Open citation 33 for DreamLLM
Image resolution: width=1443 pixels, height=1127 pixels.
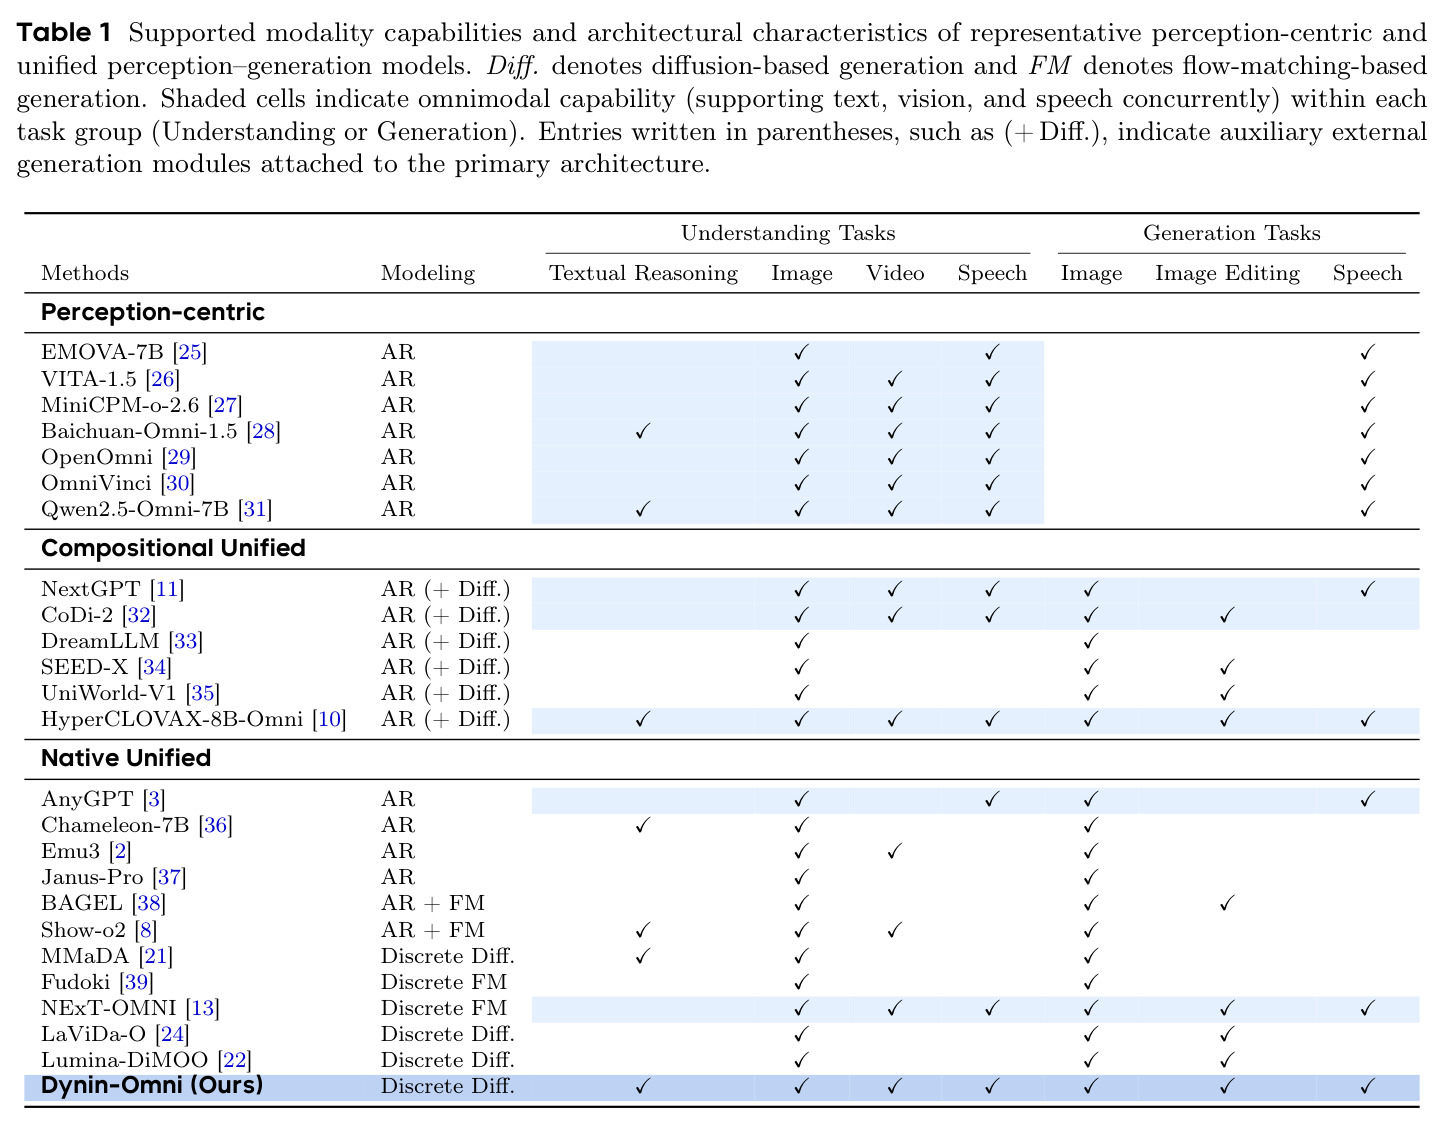point(186,641)
